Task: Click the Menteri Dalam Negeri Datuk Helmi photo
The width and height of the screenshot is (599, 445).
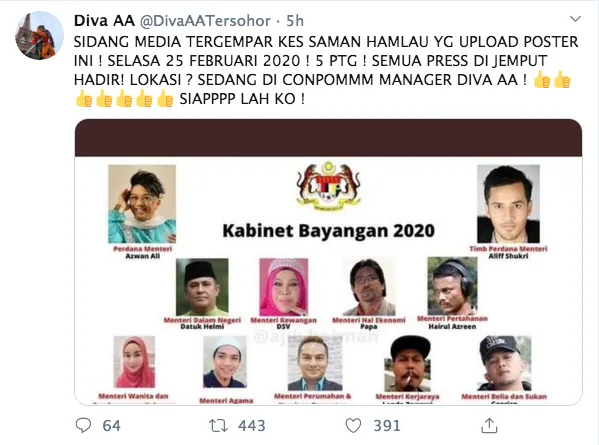Action: pos(202,287)
